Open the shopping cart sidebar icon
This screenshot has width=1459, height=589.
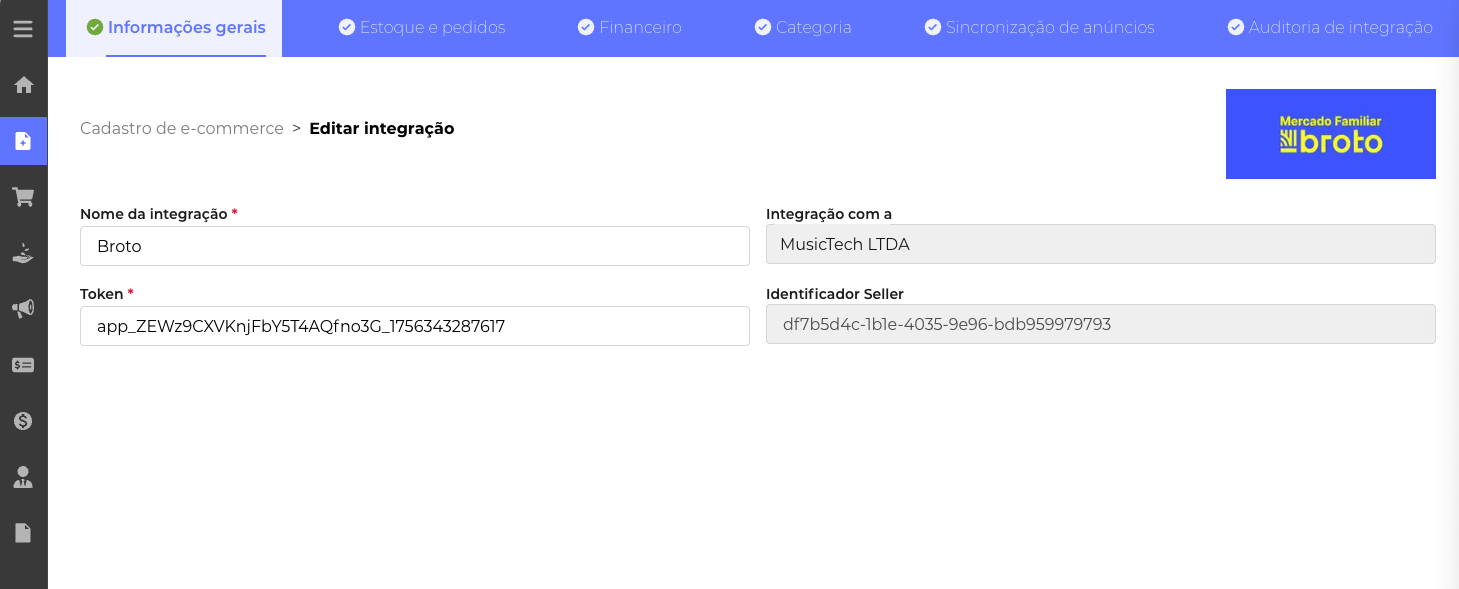(x=23, y=197)
